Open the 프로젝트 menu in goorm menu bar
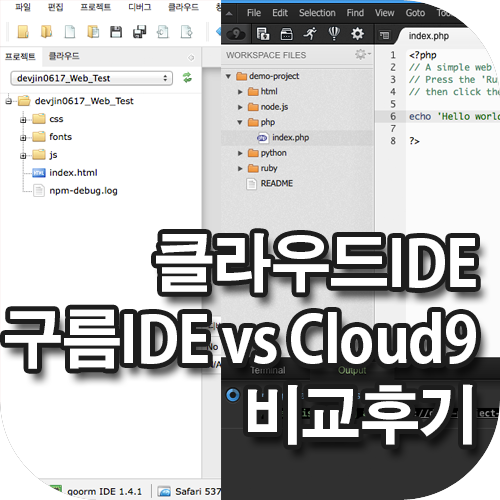The image size is (500, 500). 96,7
